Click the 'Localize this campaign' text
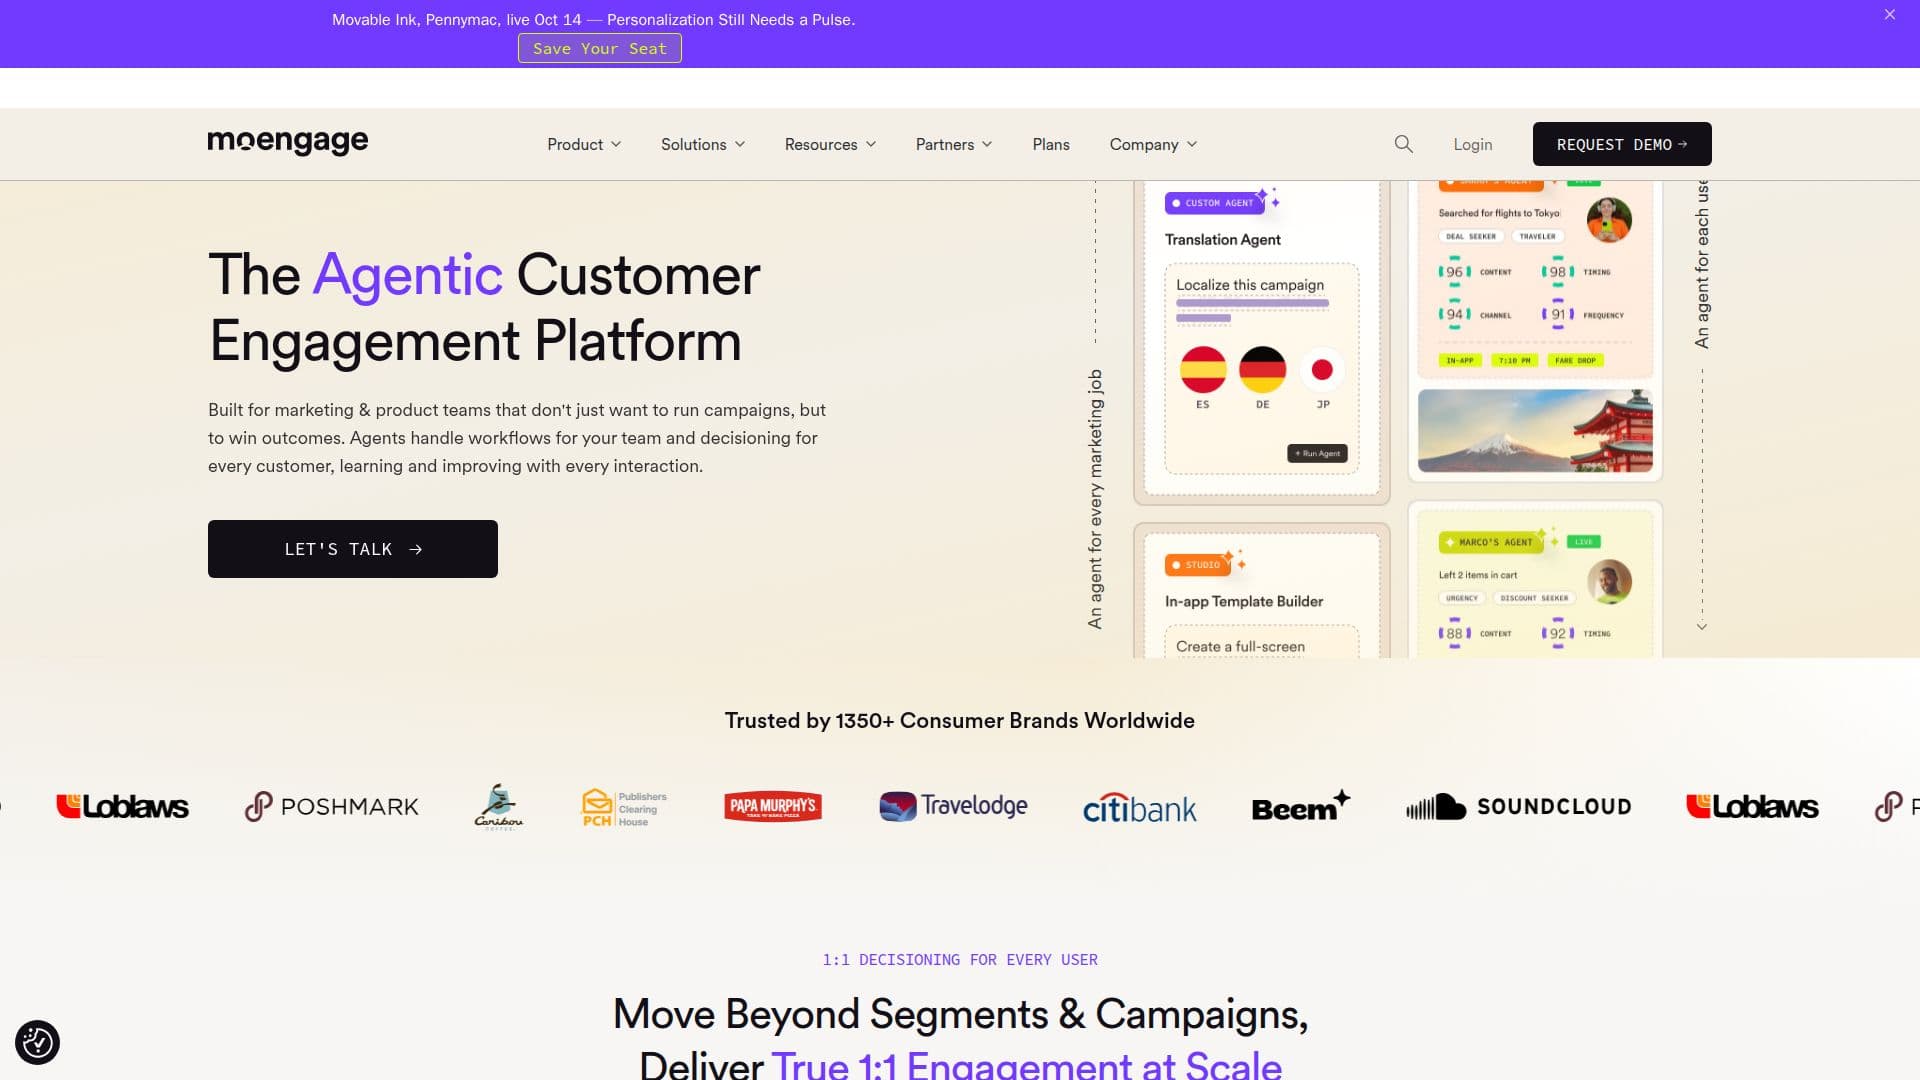Image resolution: width=1920 pixels, height=1080 pixels. point(1250,285)
